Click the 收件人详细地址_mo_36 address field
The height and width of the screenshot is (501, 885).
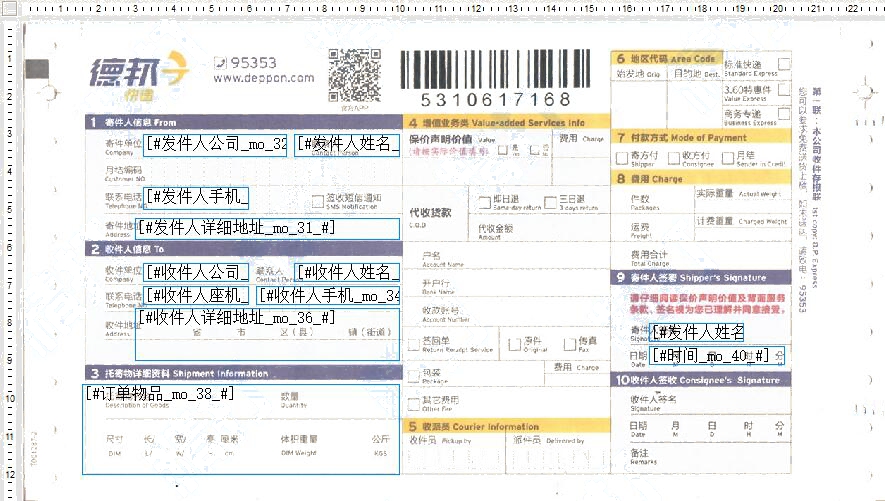pyautogui.click(x=268, y=334)
